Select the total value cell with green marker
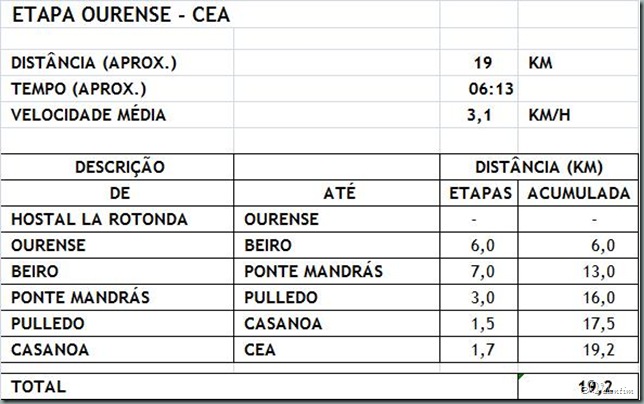The height and width of the screenshot is (404, 644). point(578,386)
